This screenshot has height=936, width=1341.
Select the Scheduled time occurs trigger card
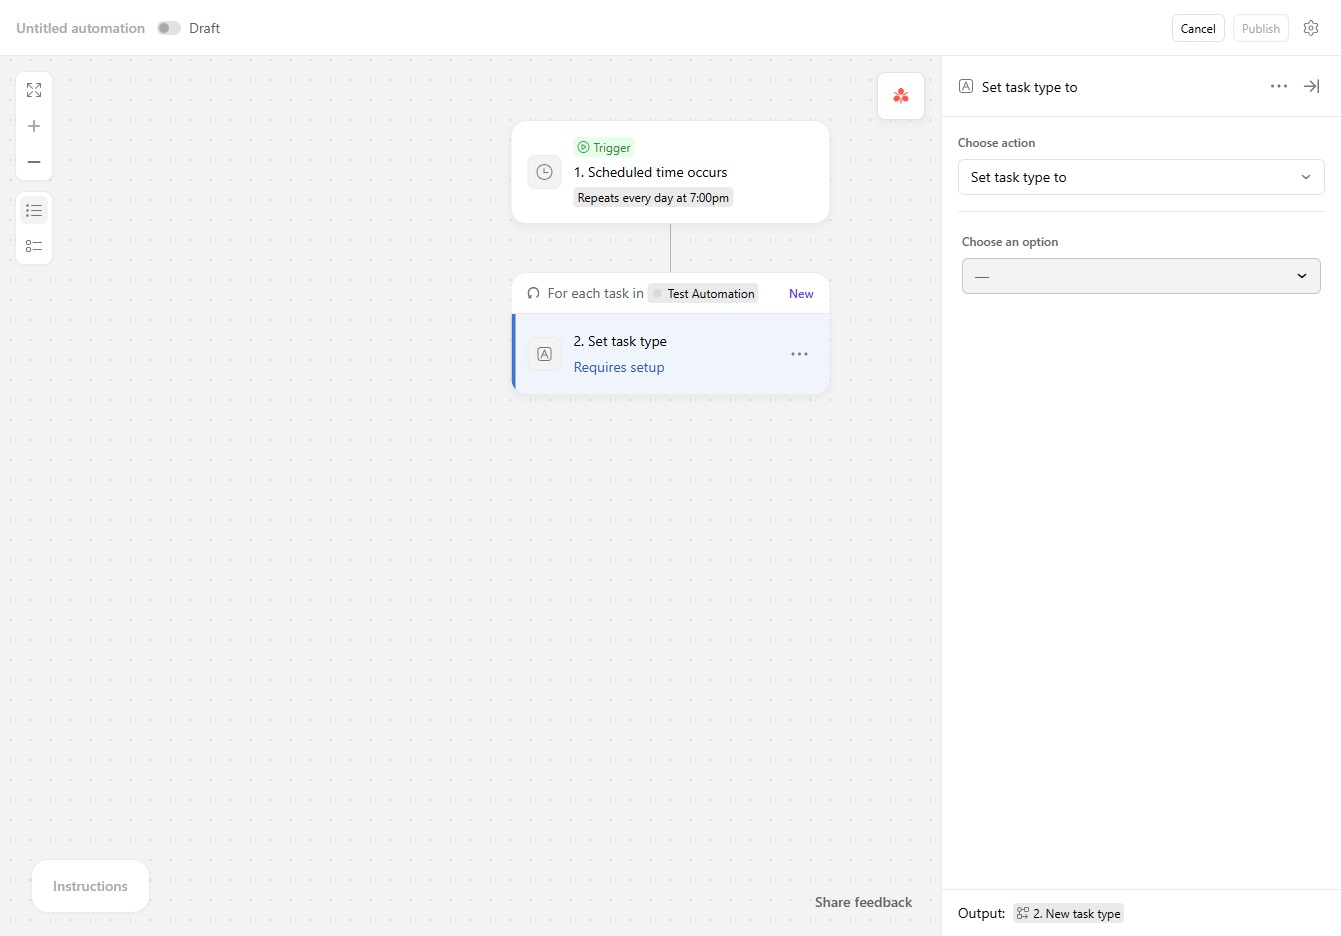pyautogui.click(x=670, y=172)
